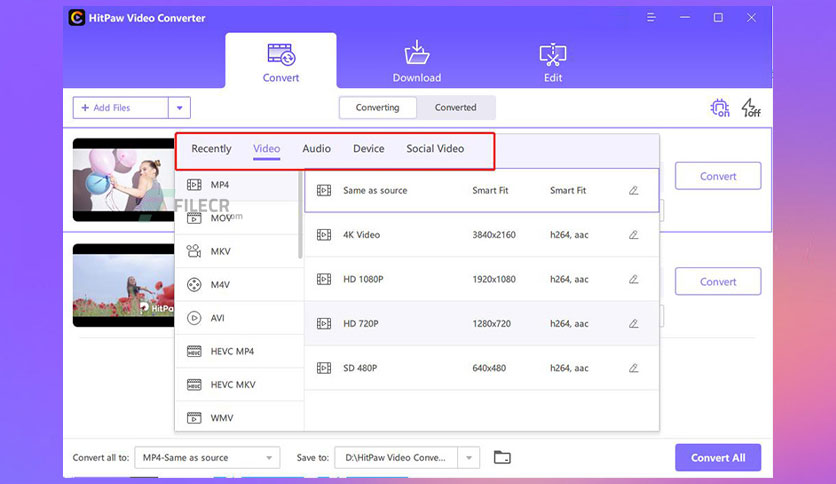Select the Device format tab

coord(368,149)
